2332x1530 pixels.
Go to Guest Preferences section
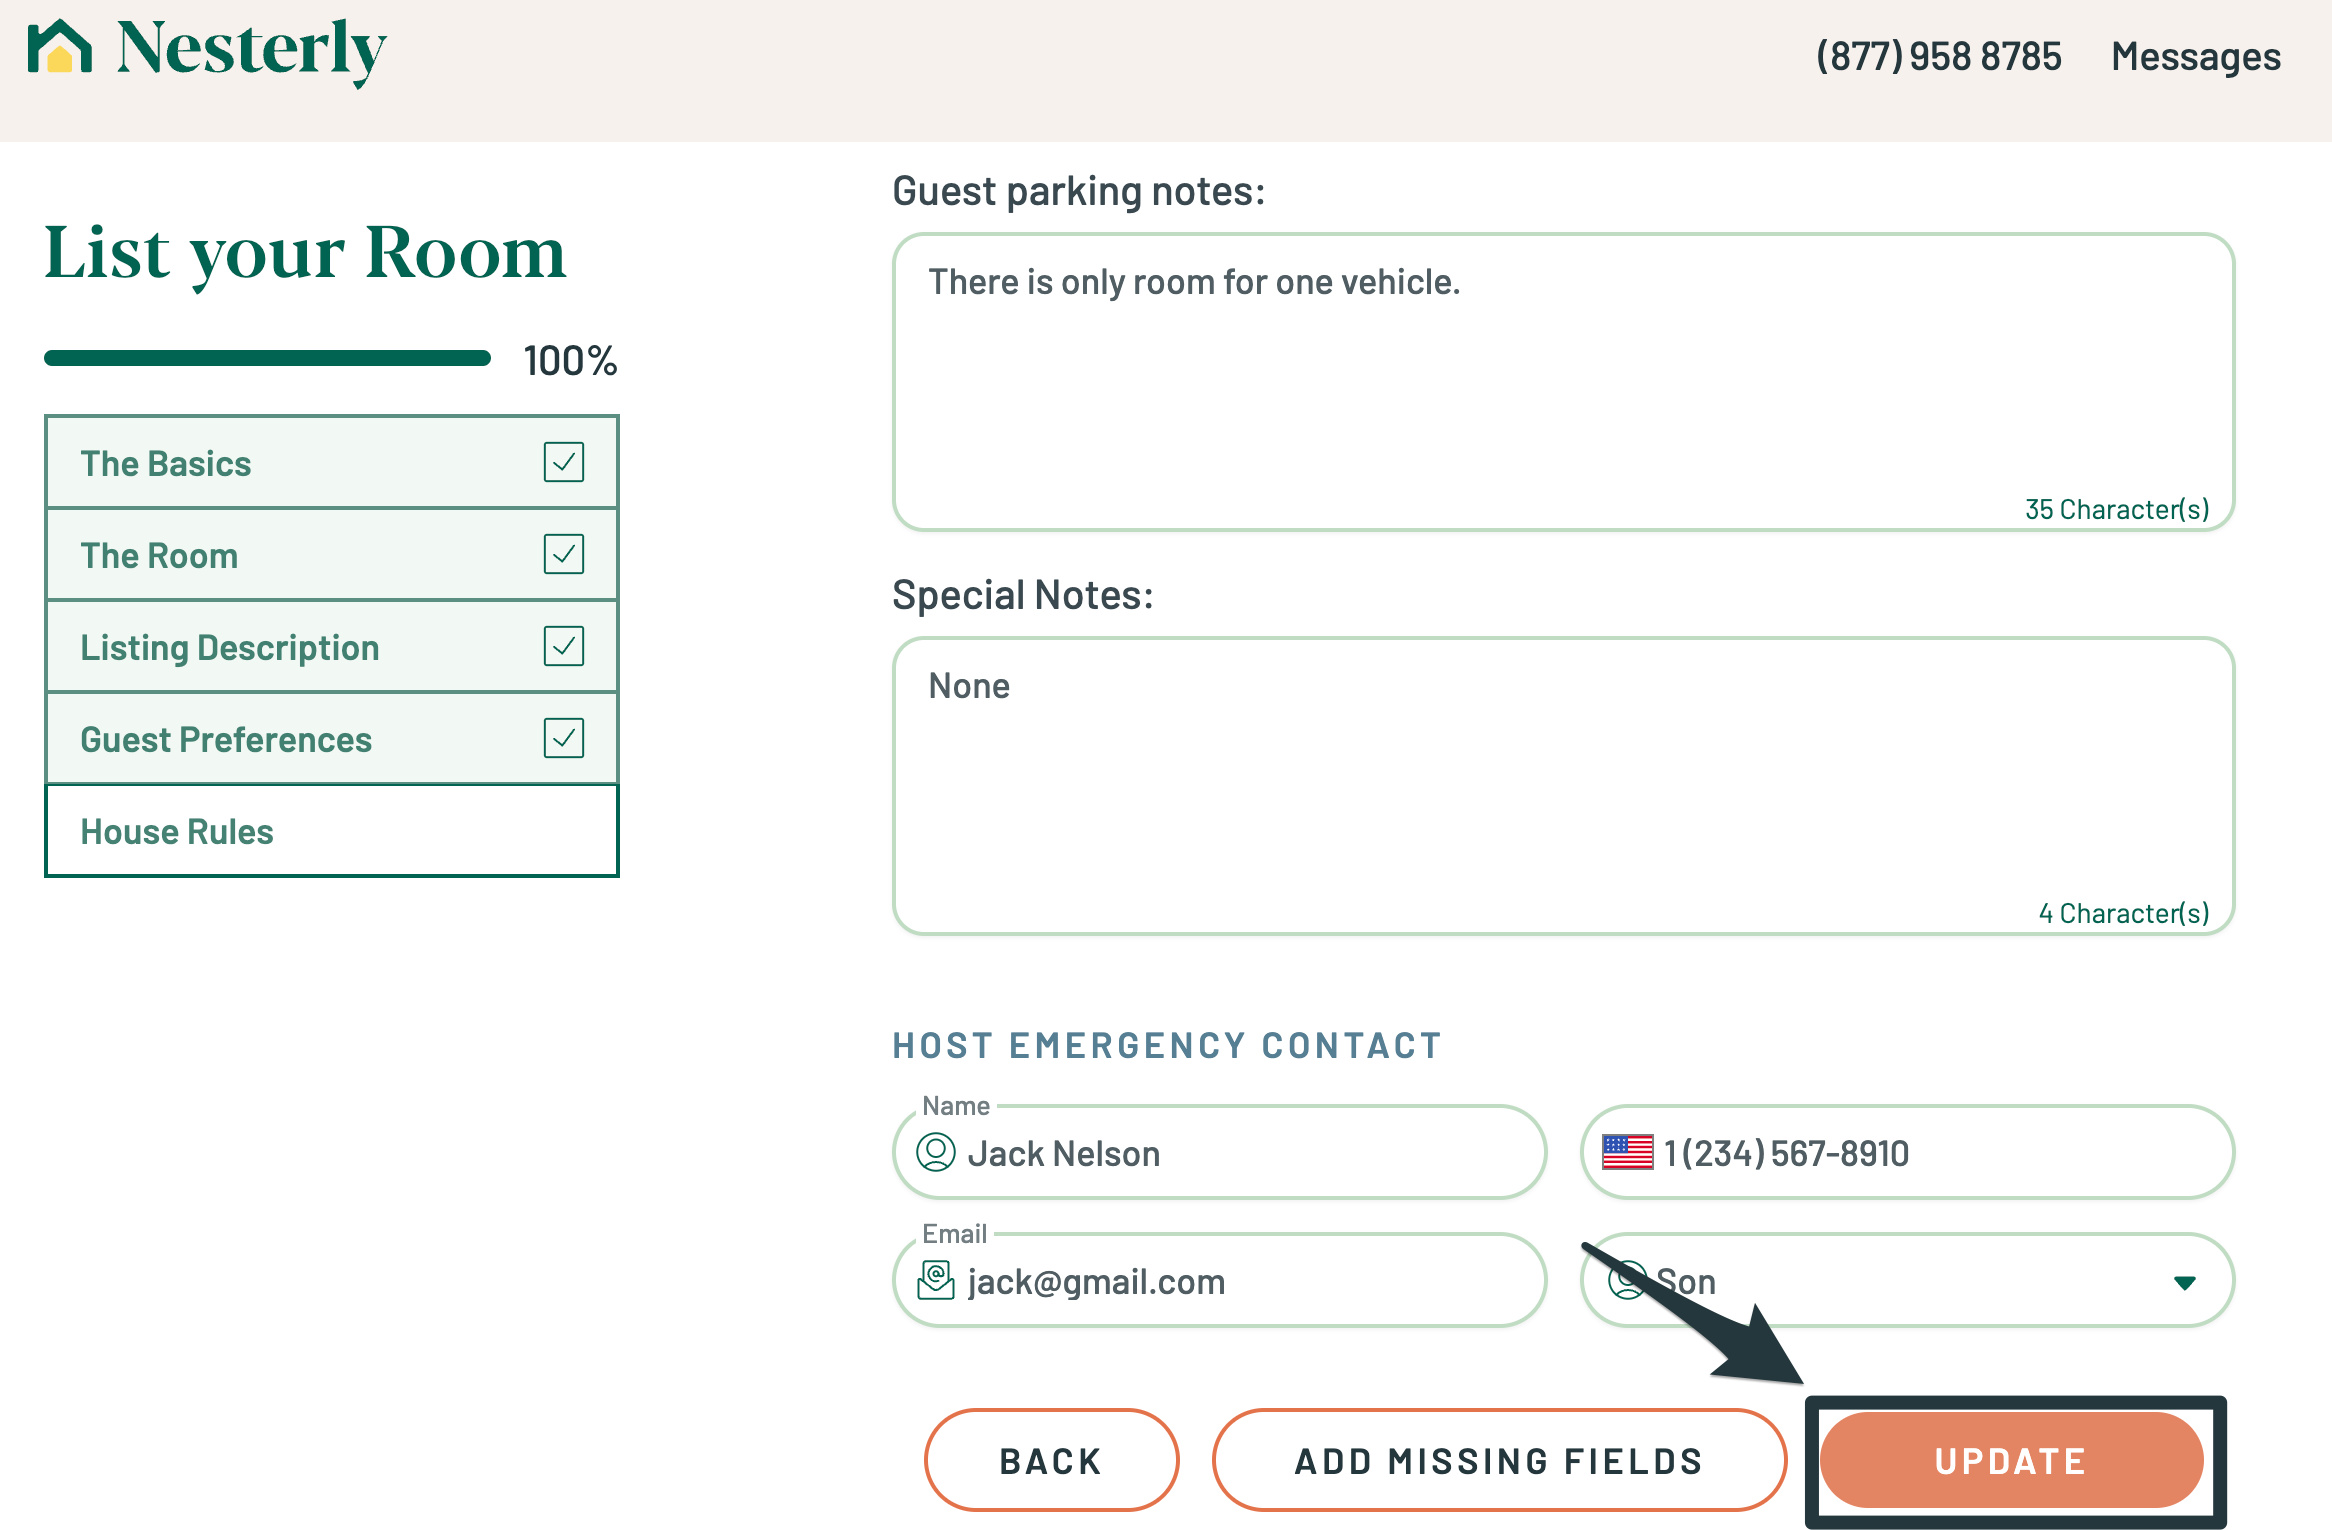[x=226, y=740]
